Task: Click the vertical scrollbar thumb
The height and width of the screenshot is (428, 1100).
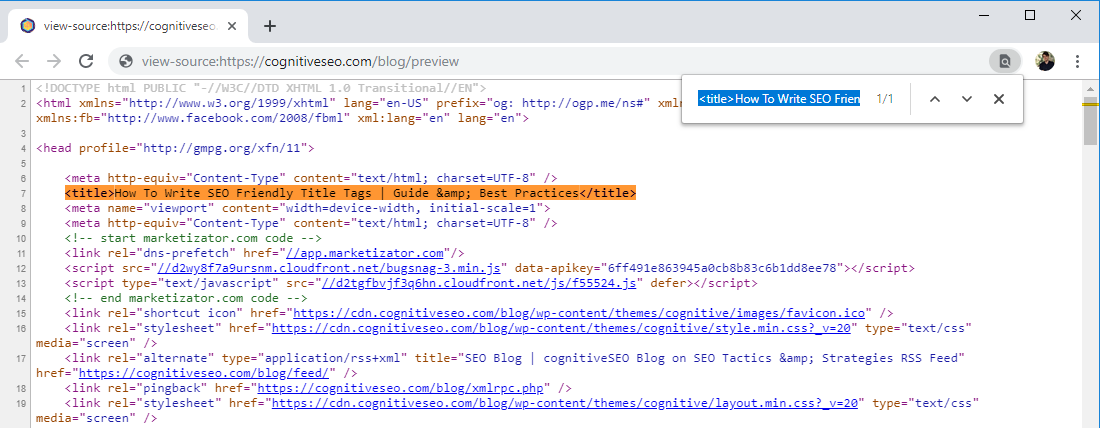Action: point(1090,124)
